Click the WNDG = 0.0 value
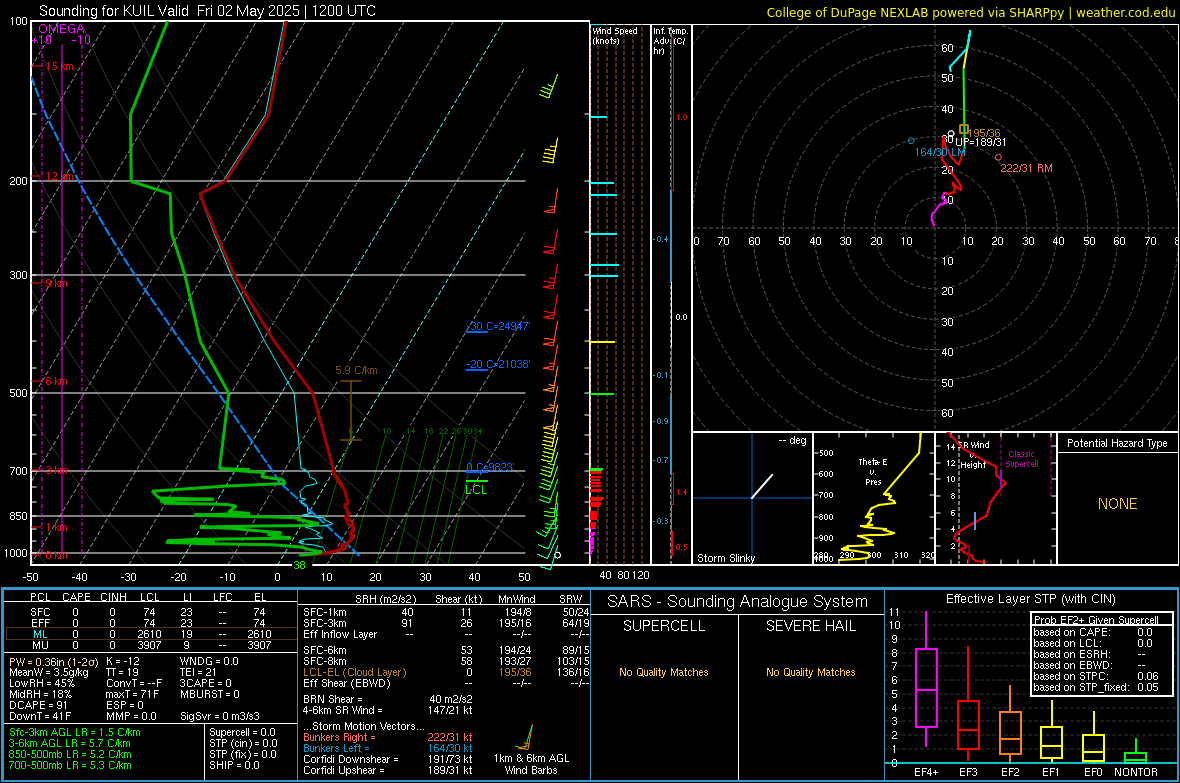Screen dimensions: 1180x783 click(x=209, y=661)
